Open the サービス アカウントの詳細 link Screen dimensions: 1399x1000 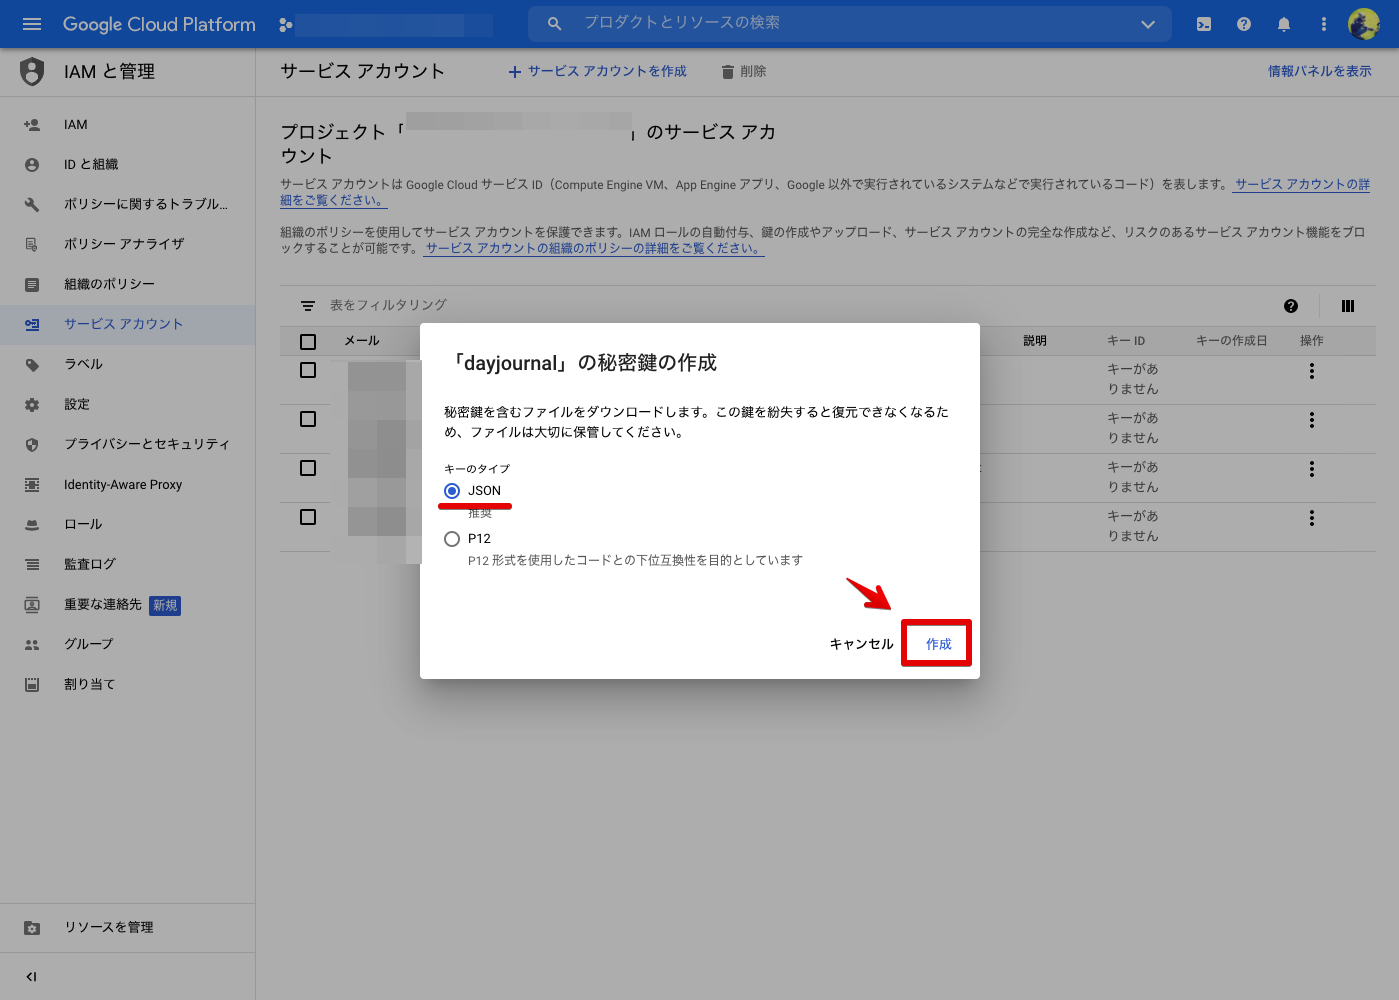1303,185
